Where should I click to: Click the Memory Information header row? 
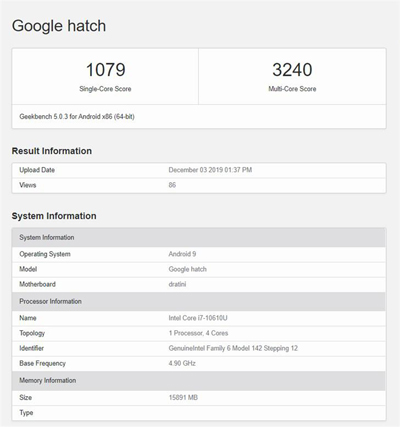199,380
